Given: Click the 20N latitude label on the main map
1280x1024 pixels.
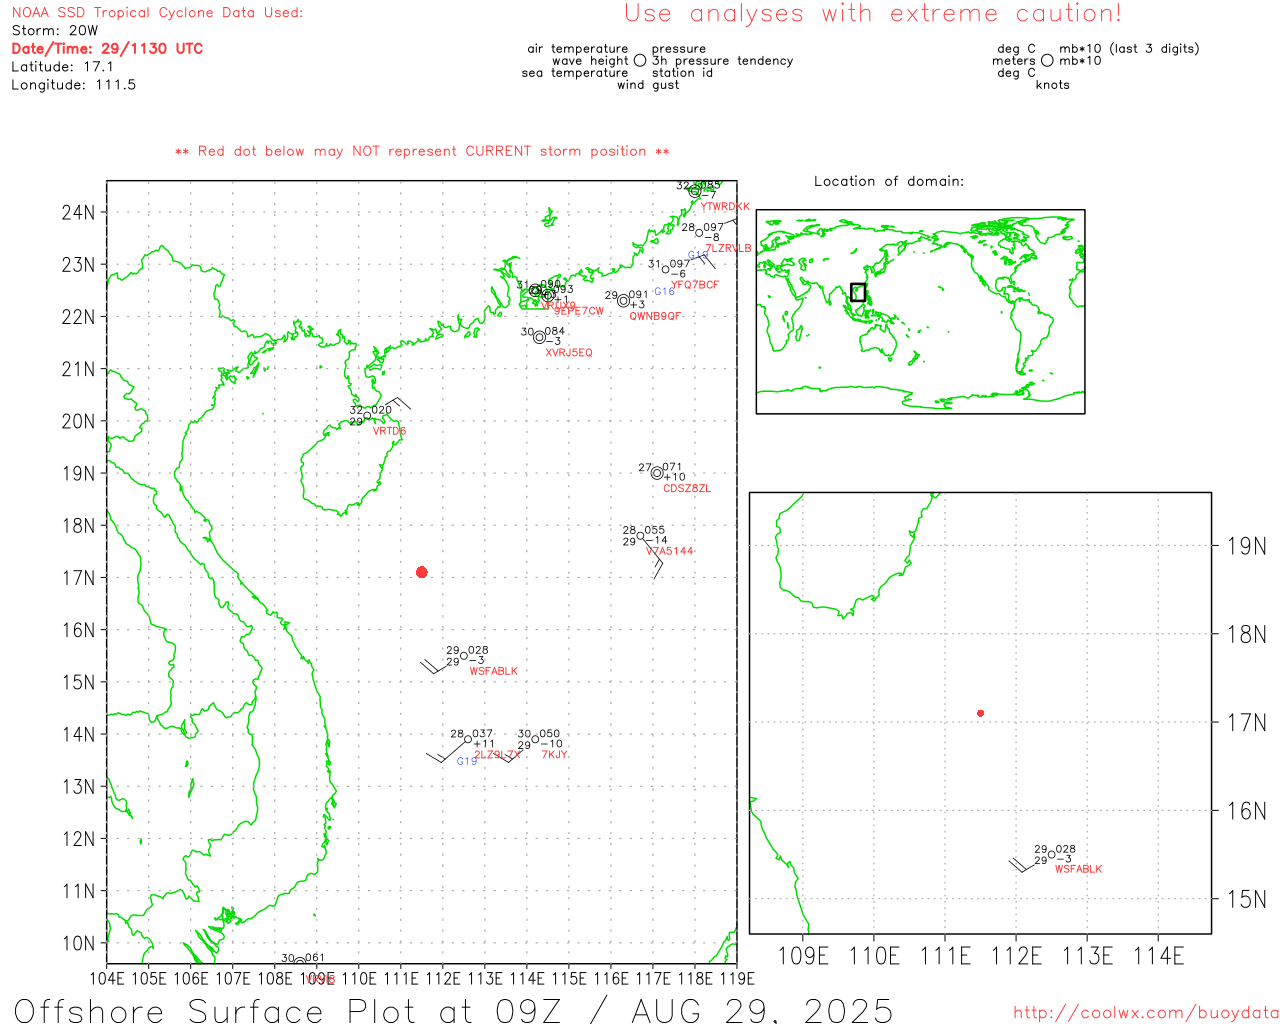Looking at the screenshot, I should click(79, 421).
